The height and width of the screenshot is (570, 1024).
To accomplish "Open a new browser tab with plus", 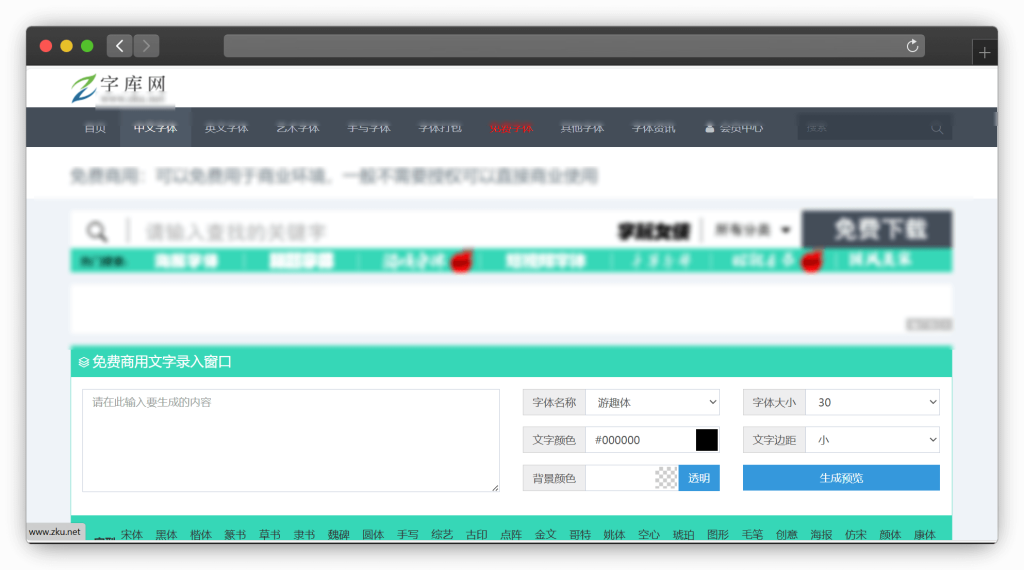I will click(985, 53).
